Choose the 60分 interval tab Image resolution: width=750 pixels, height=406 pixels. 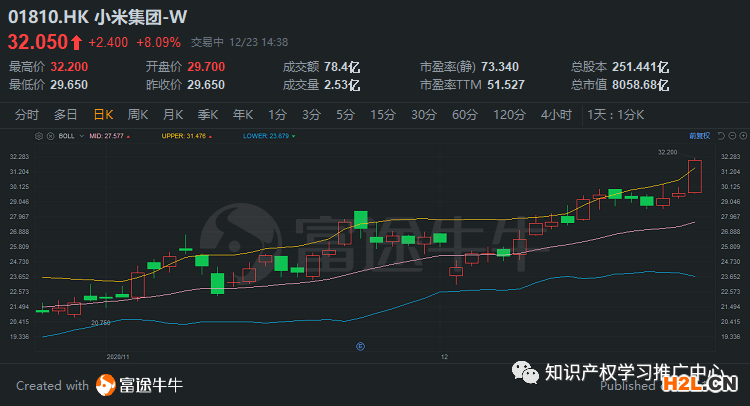click(465, 115)
